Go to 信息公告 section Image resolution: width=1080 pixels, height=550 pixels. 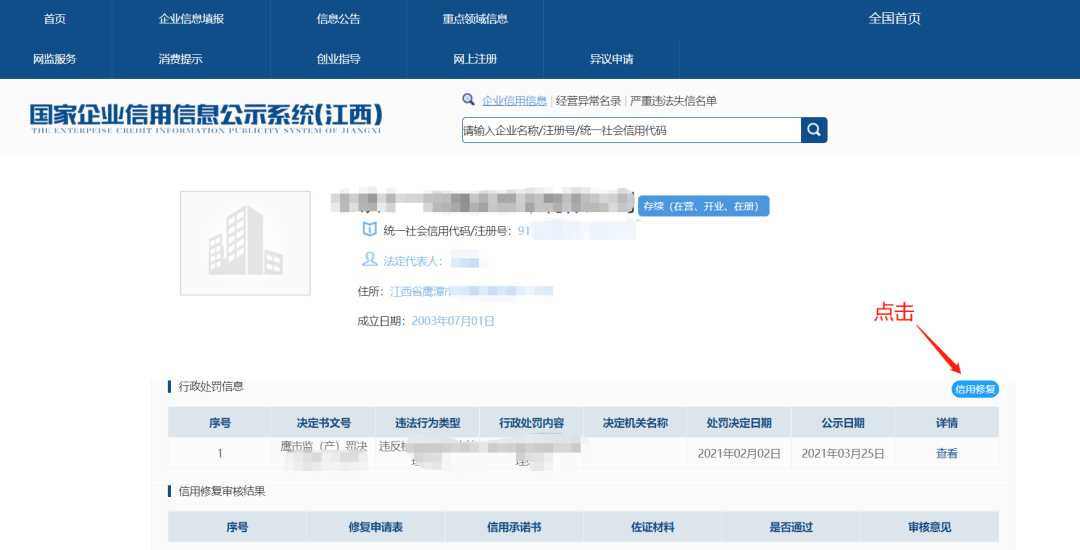click(x=338, y=19)
